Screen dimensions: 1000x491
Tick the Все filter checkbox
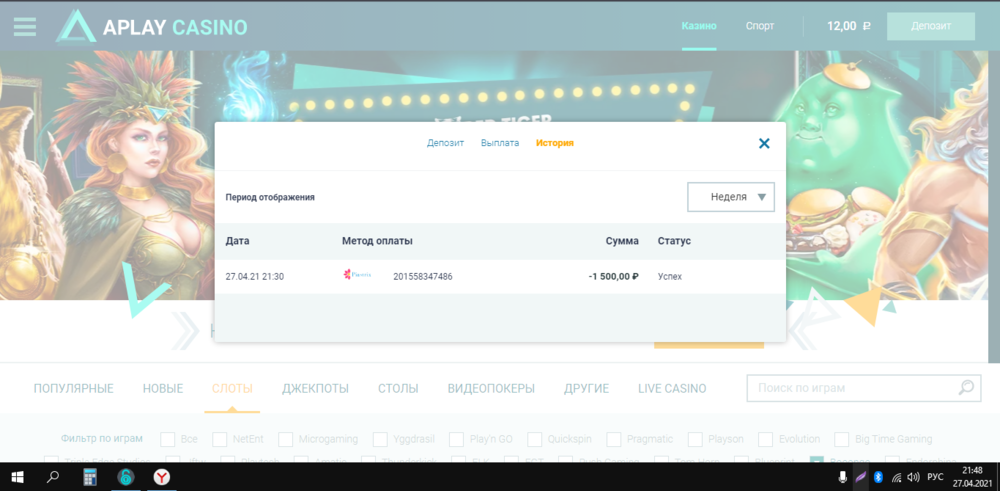[x=168, y=439]
